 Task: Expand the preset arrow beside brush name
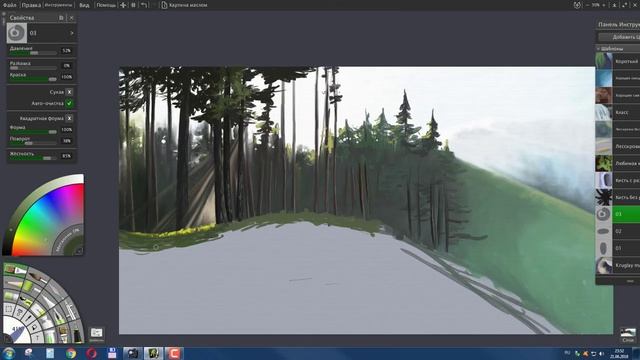click(72, 33)
